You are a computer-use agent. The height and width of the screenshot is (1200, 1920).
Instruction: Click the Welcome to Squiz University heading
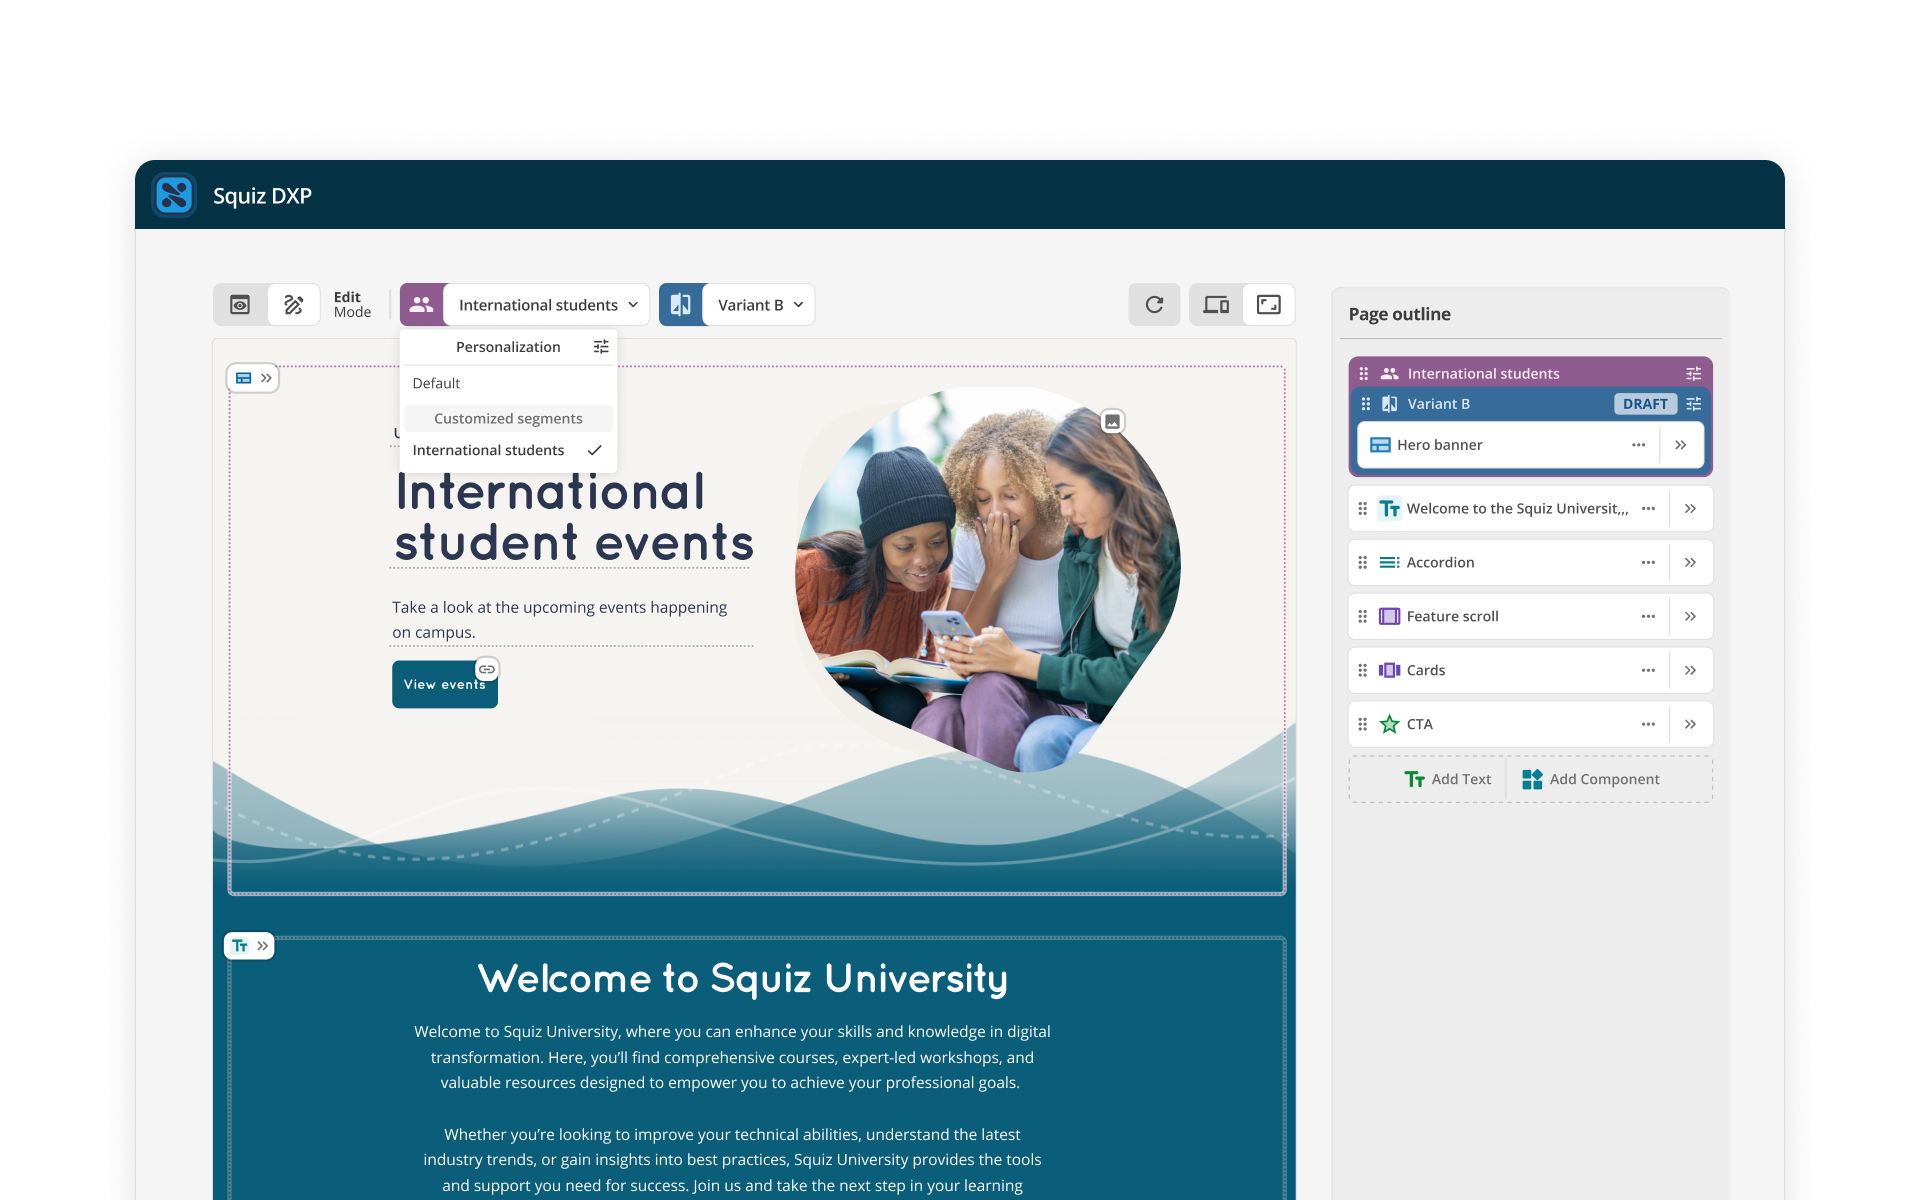743,979
